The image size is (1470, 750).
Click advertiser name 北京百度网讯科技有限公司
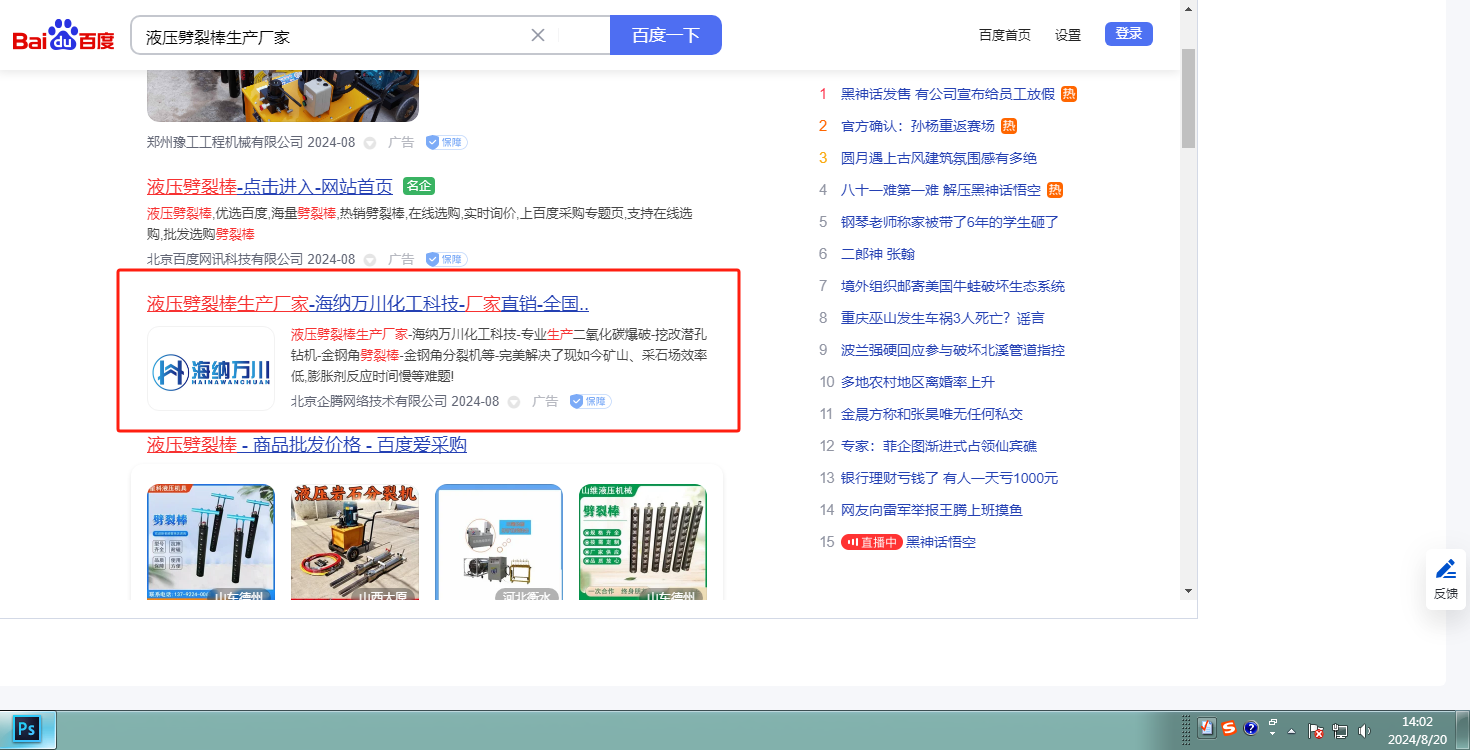[225, 260]
